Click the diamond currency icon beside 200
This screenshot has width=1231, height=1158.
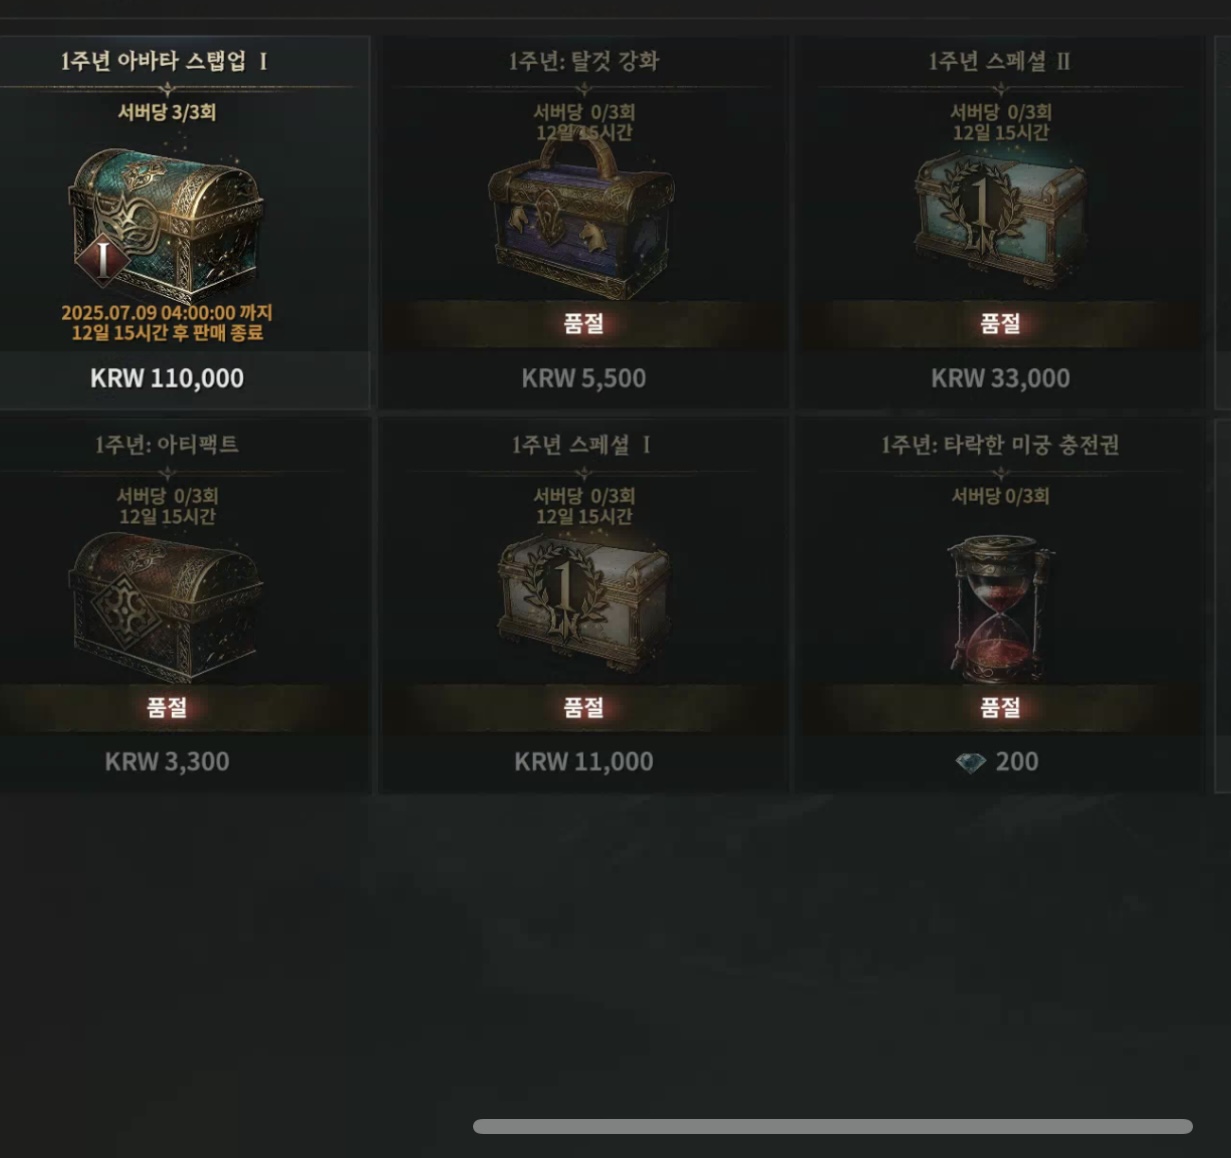pyautogui.click(x=970, y=763)
